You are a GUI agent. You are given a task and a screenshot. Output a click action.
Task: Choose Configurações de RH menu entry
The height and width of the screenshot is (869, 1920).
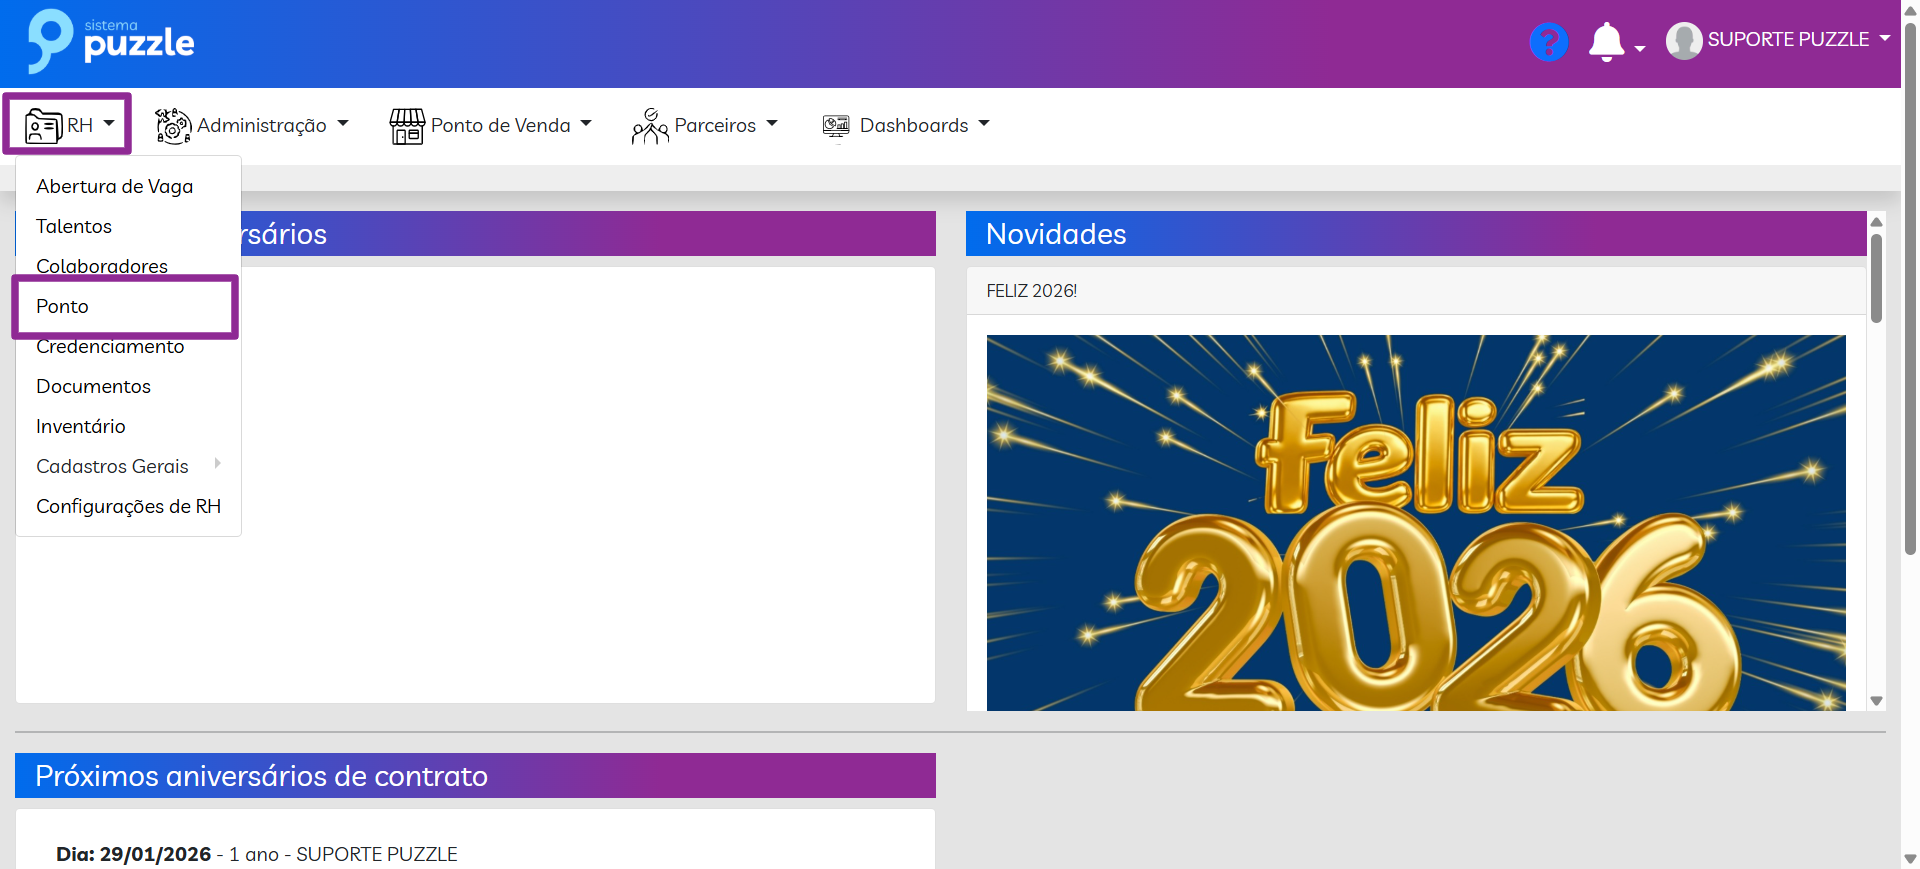128,507
